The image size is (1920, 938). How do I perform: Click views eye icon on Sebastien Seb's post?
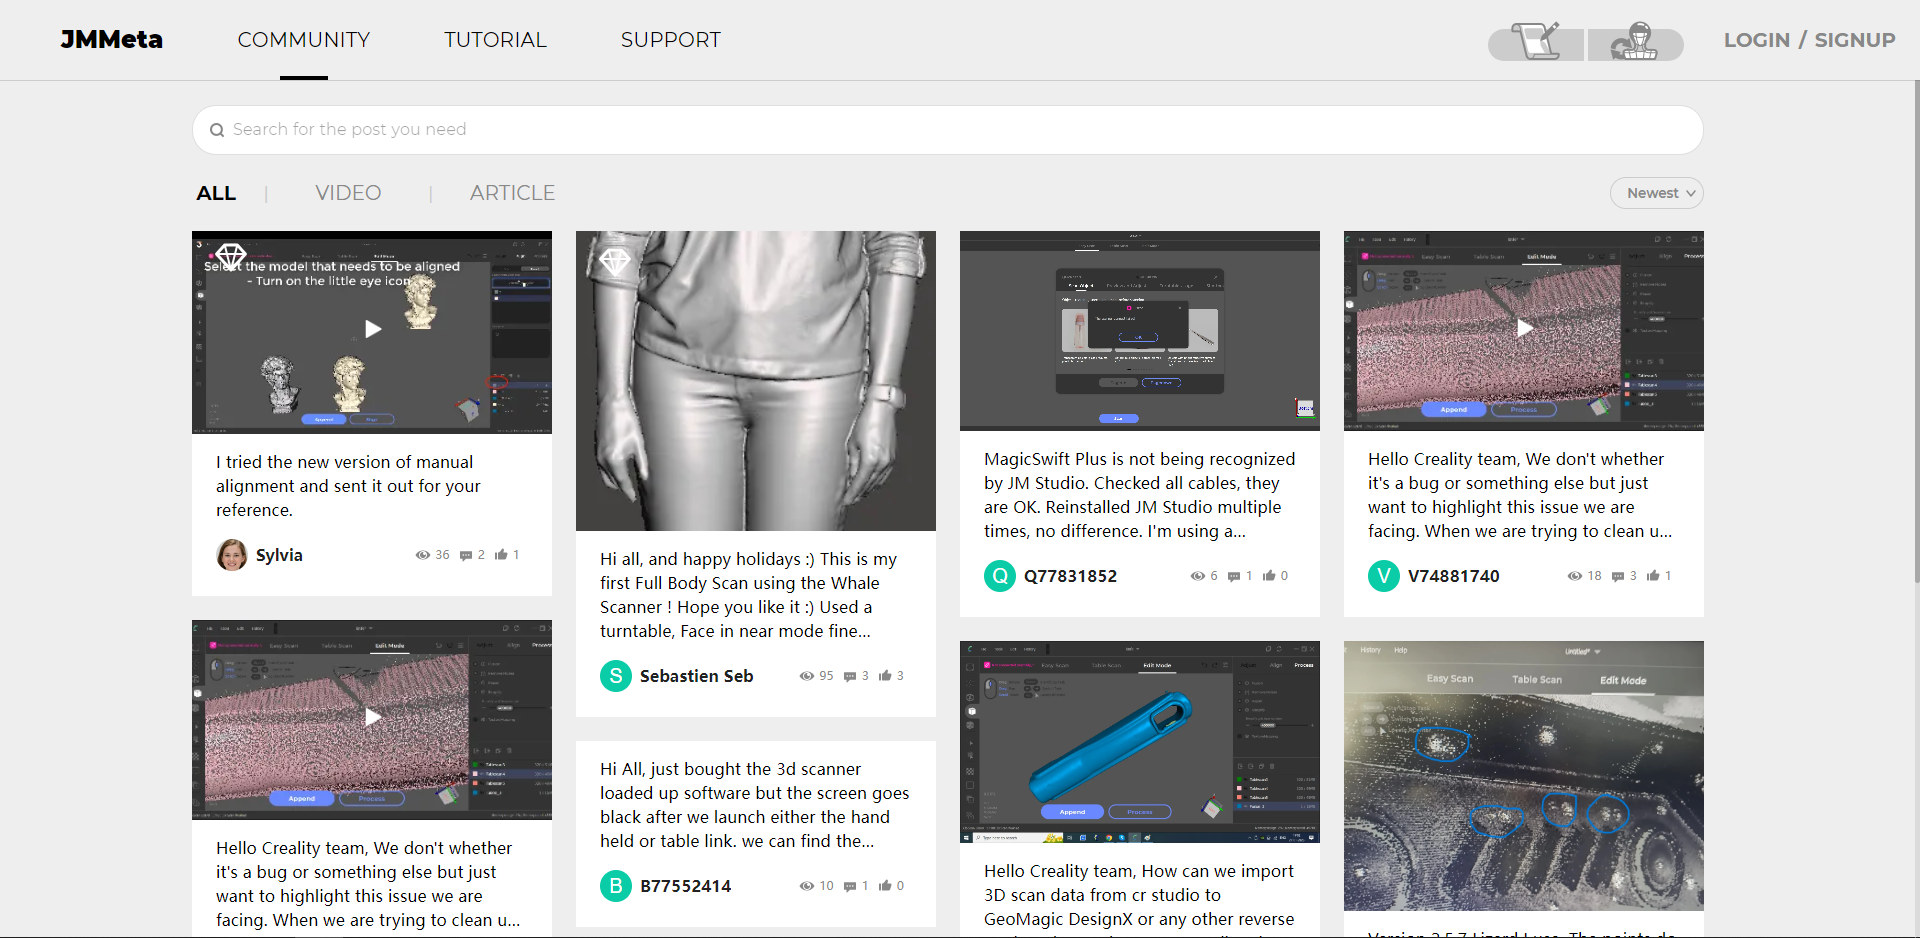point(806,676)
